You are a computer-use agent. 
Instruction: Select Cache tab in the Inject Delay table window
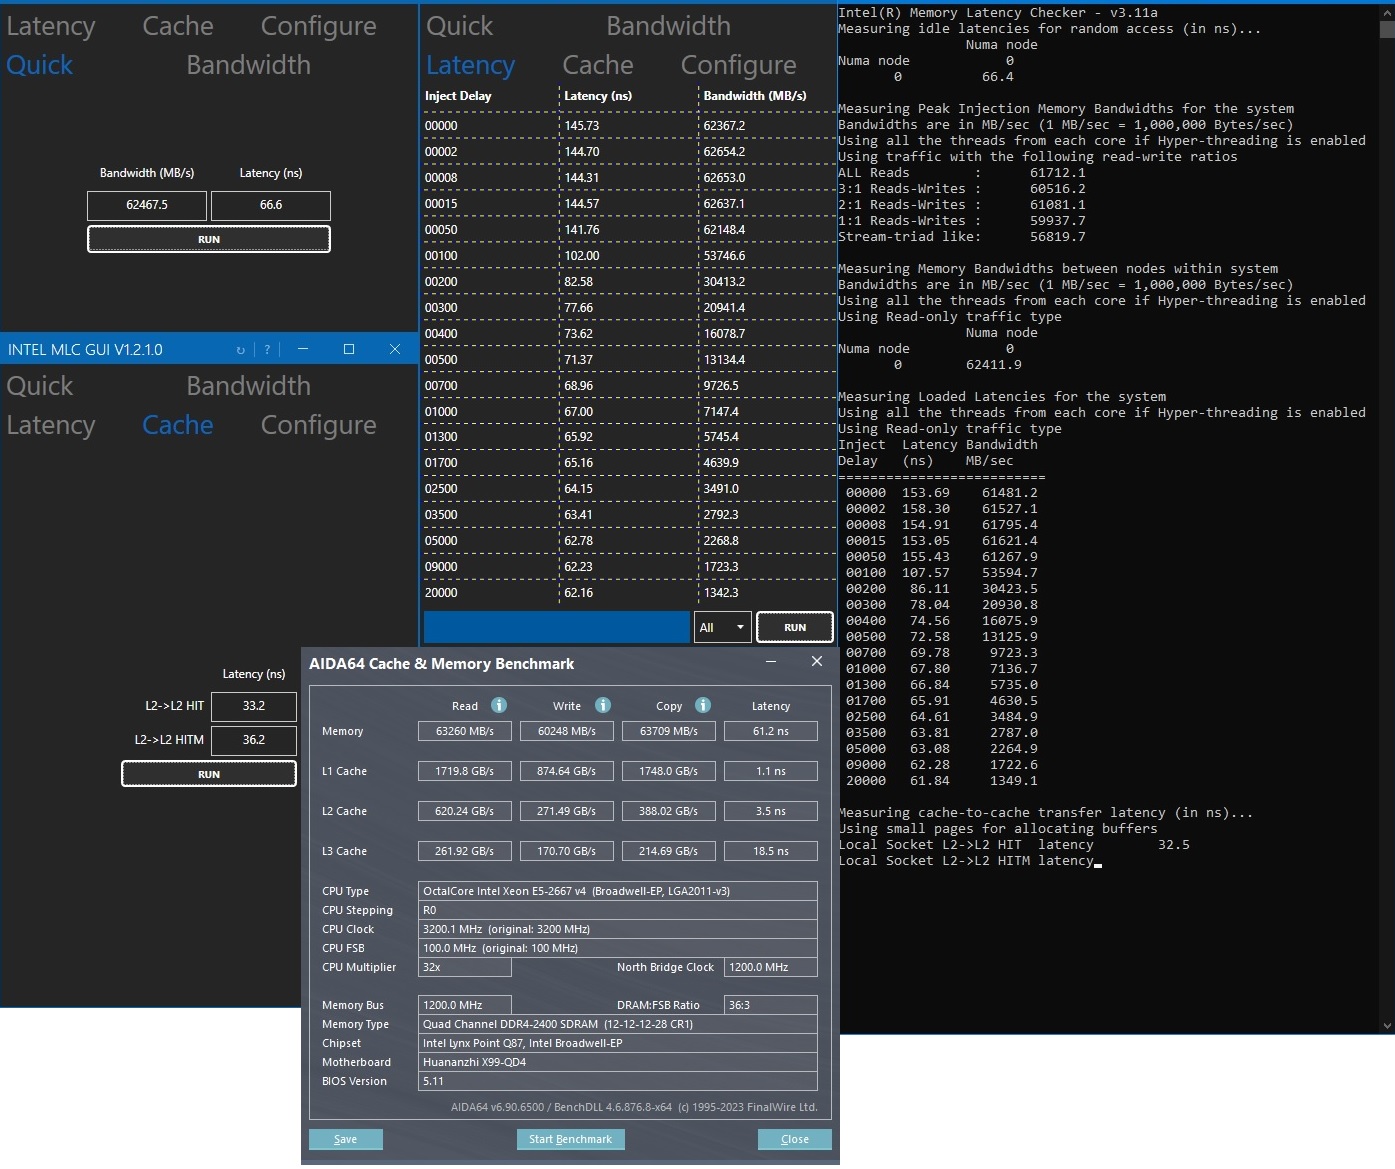pyautogui.click(x=598, y=65)
